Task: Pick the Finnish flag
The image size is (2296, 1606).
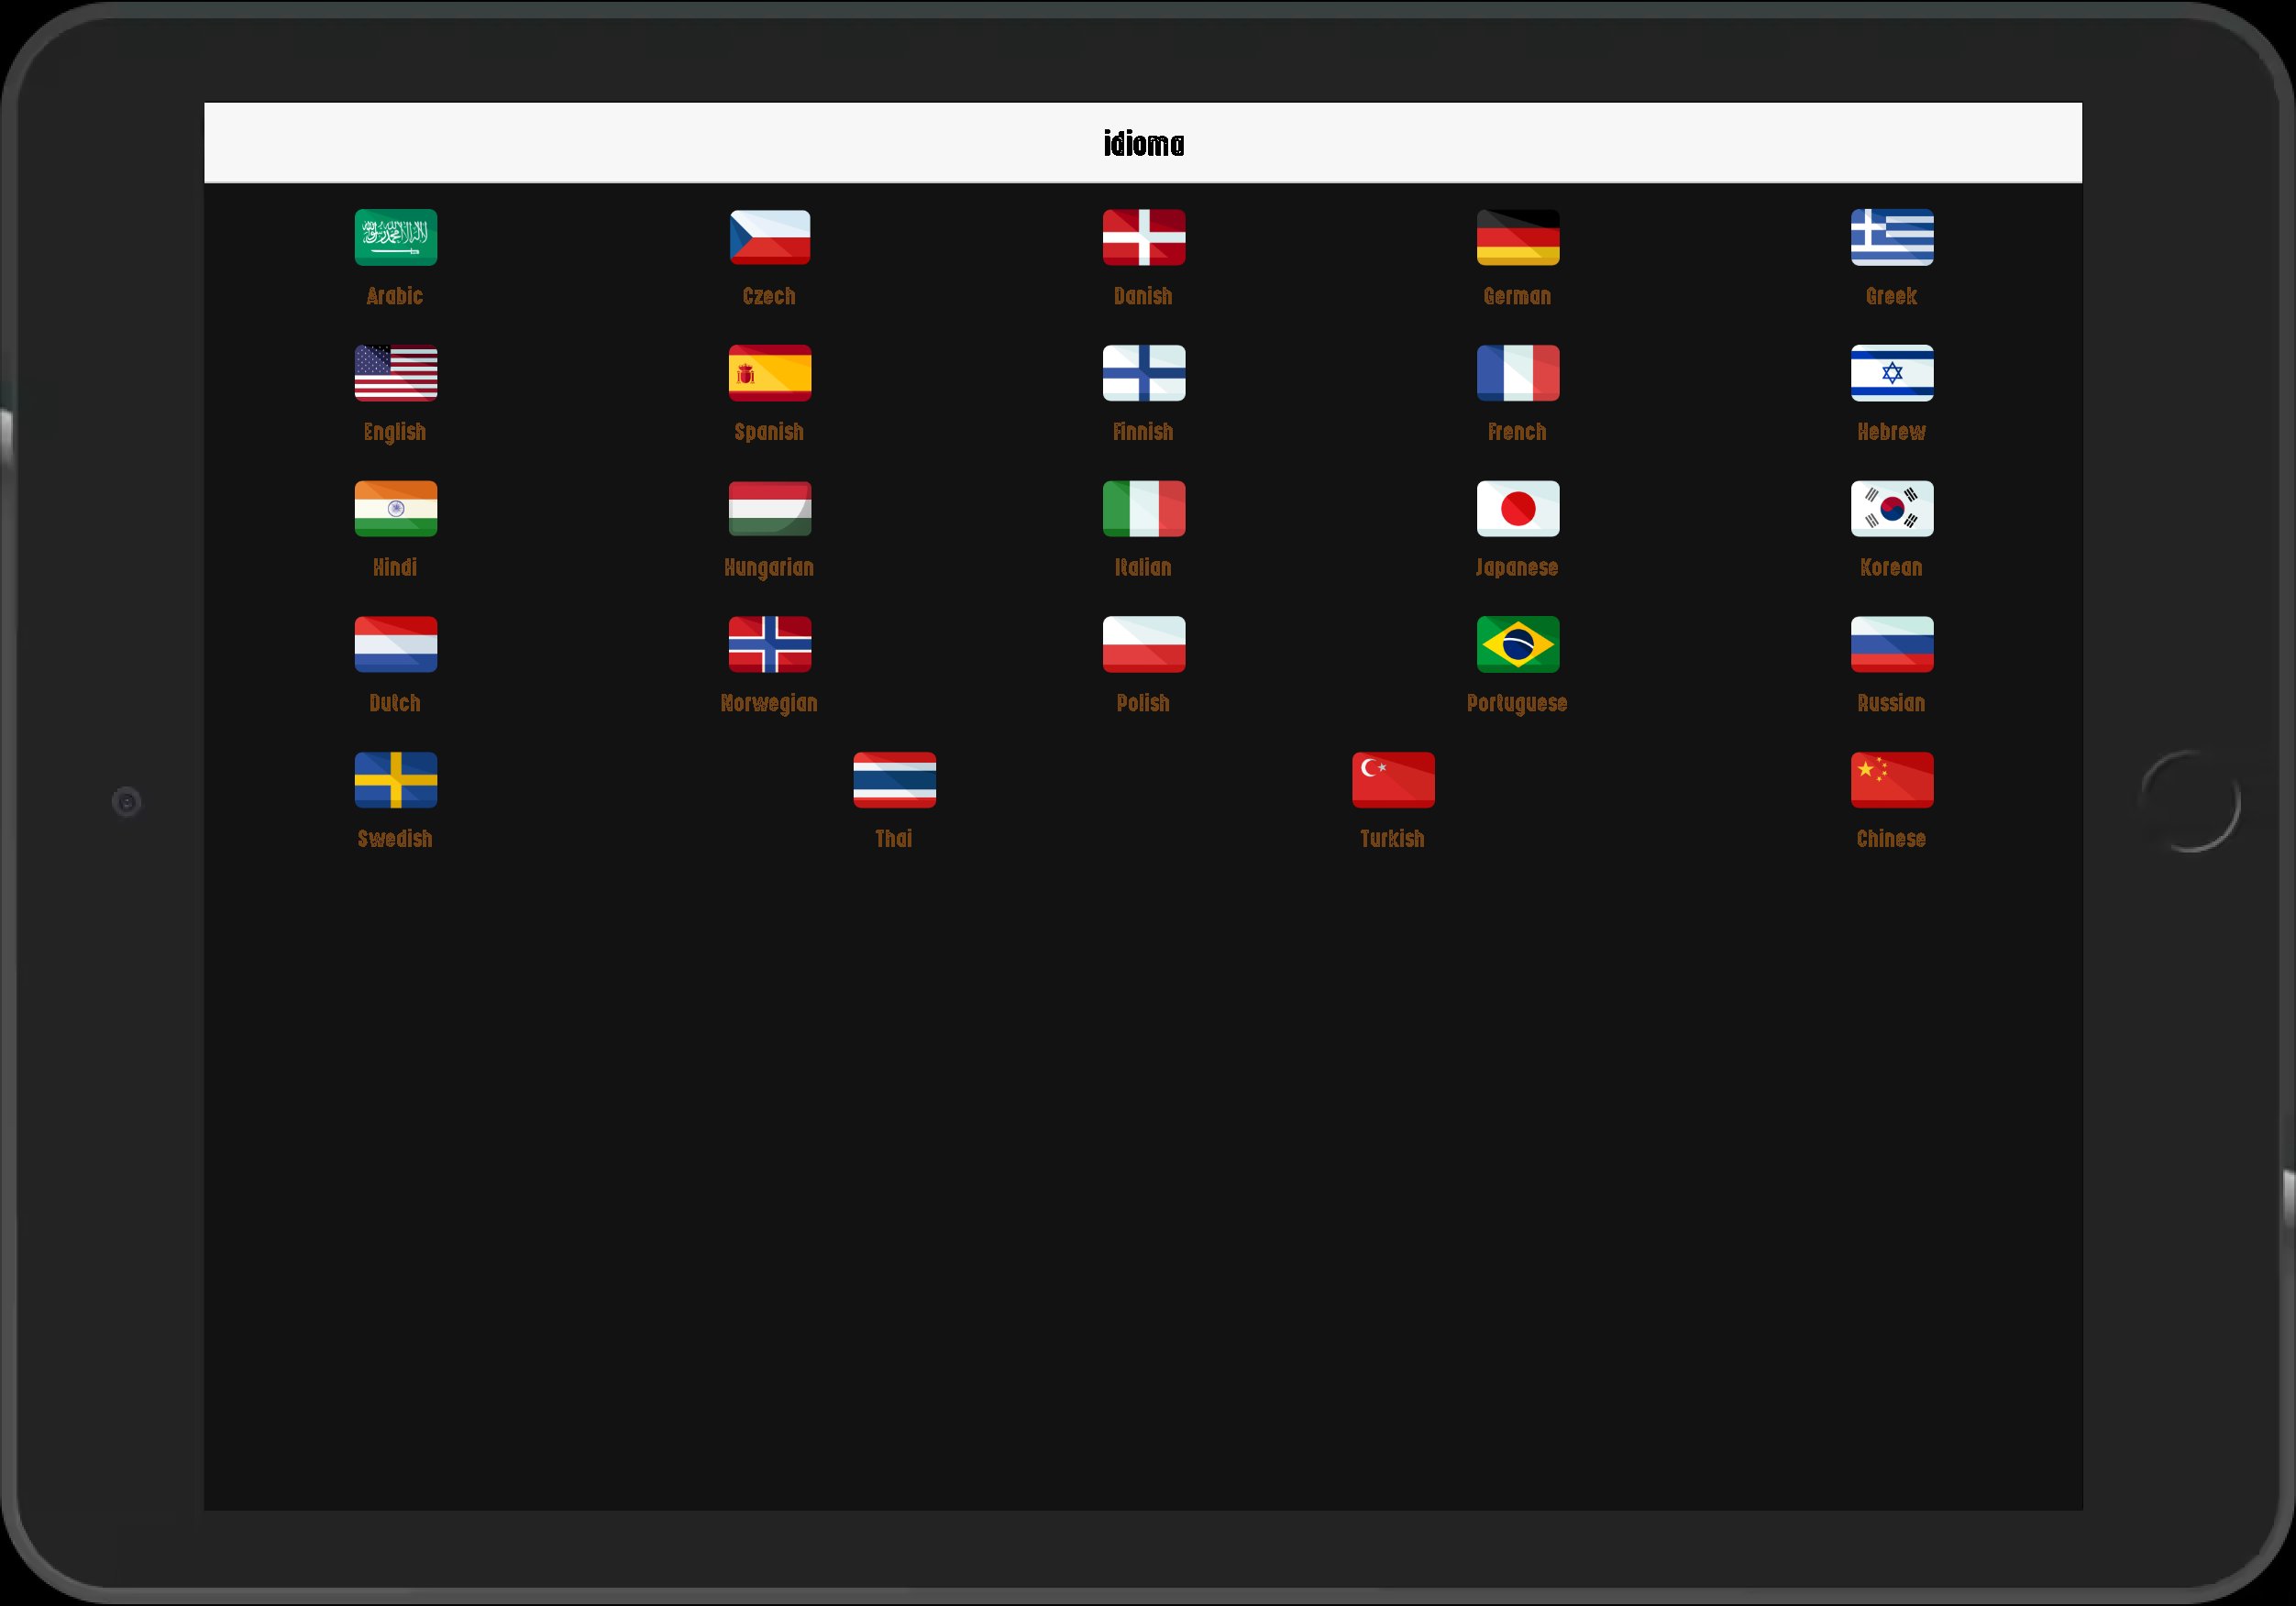Action: coord(1143,373)
